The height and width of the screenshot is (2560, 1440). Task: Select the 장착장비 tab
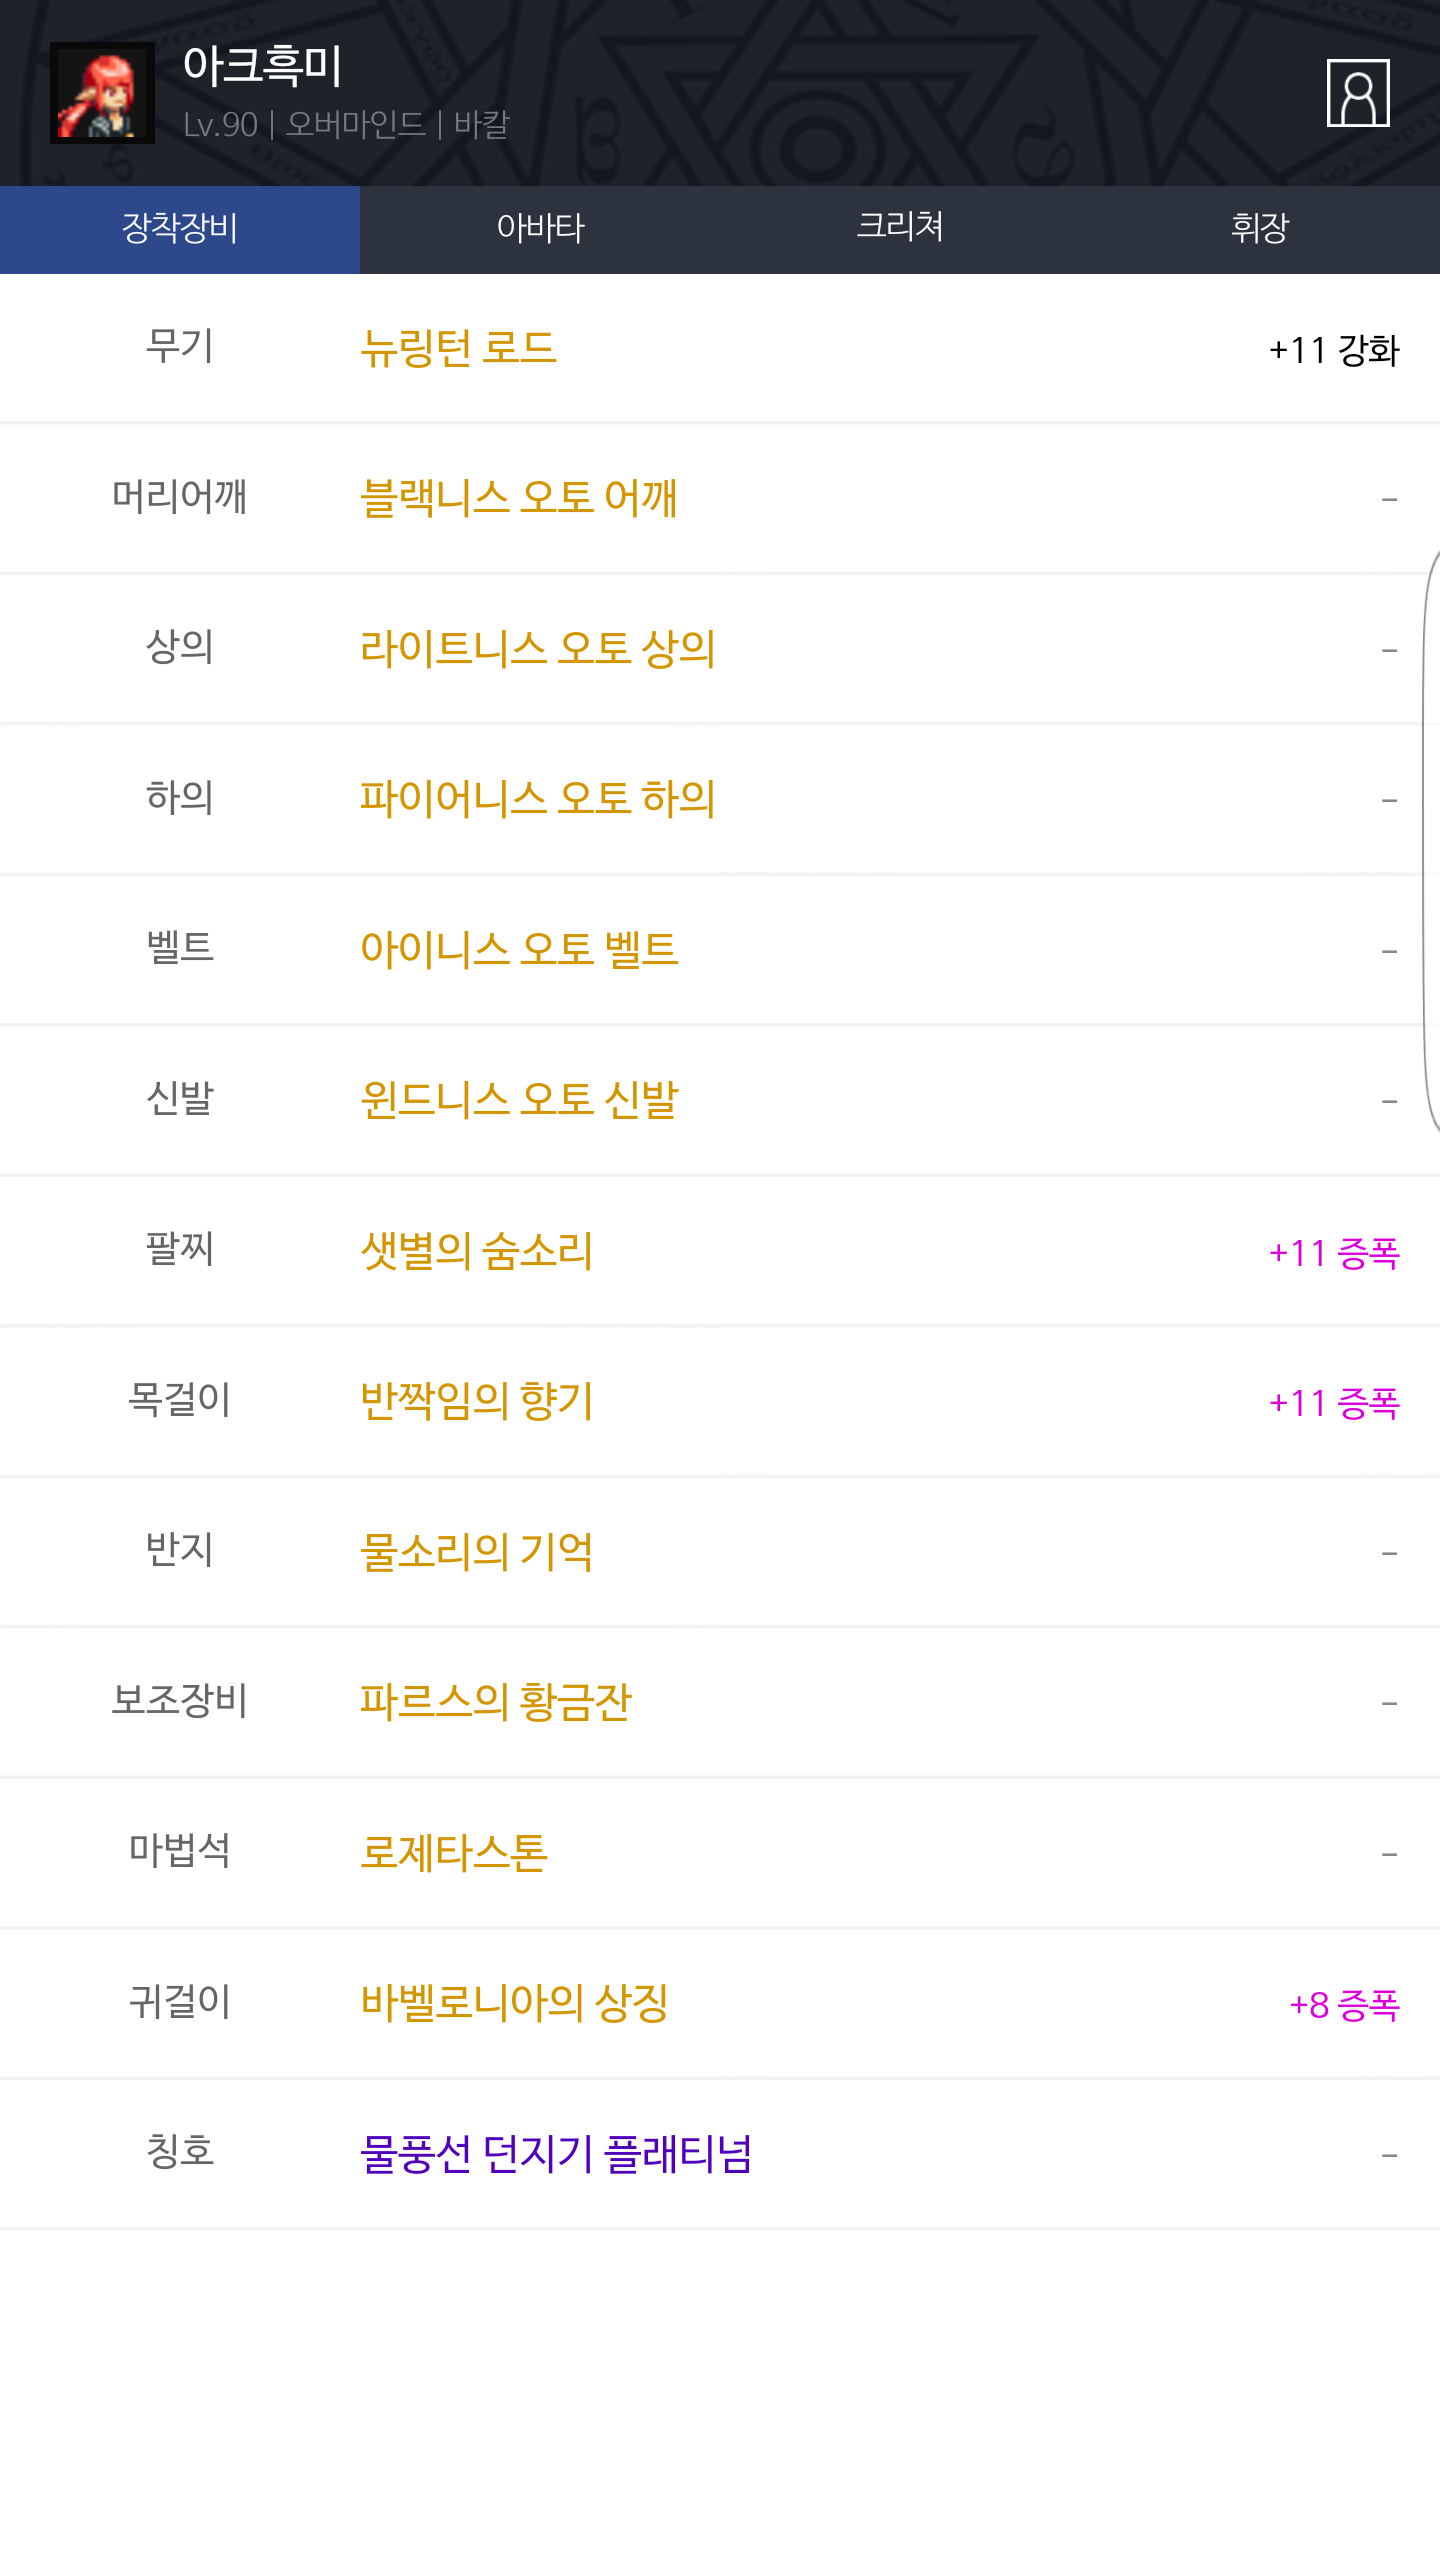click(180, 229)
